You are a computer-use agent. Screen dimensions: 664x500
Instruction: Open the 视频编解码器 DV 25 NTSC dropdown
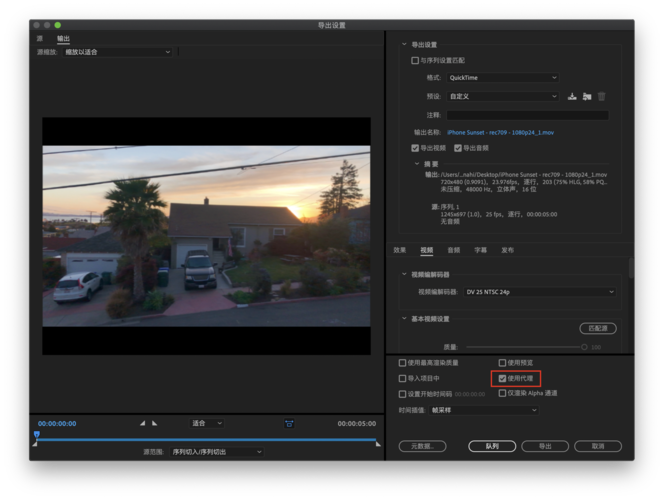(x=540, y=292)
